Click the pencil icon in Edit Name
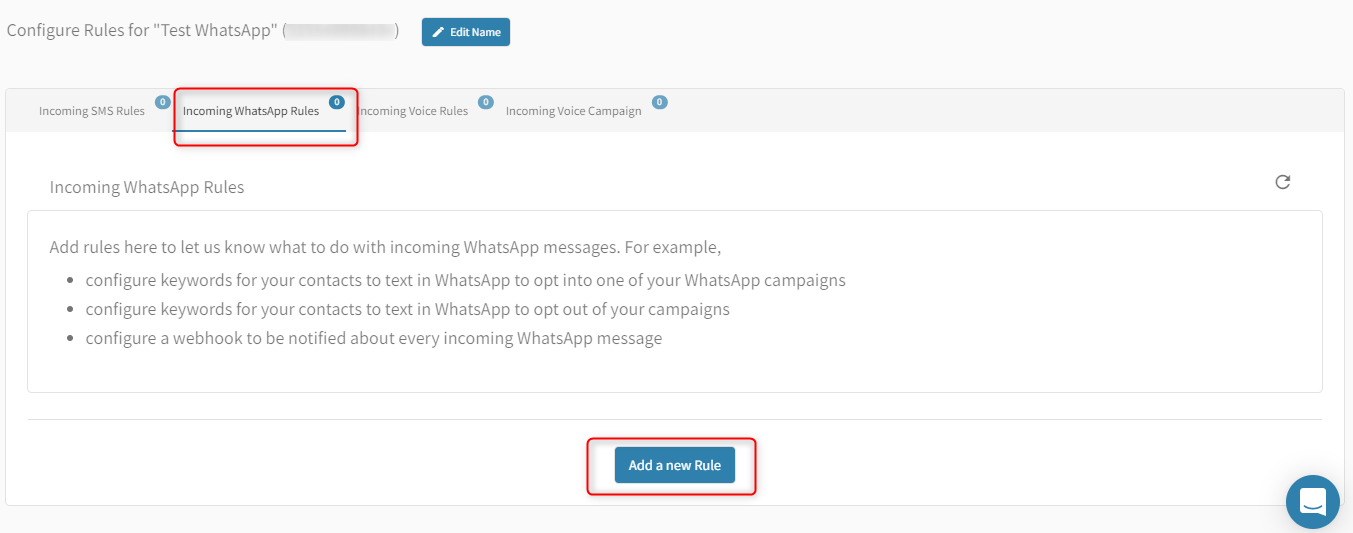This screenshot has width=1353, height=533. (438, 32)
